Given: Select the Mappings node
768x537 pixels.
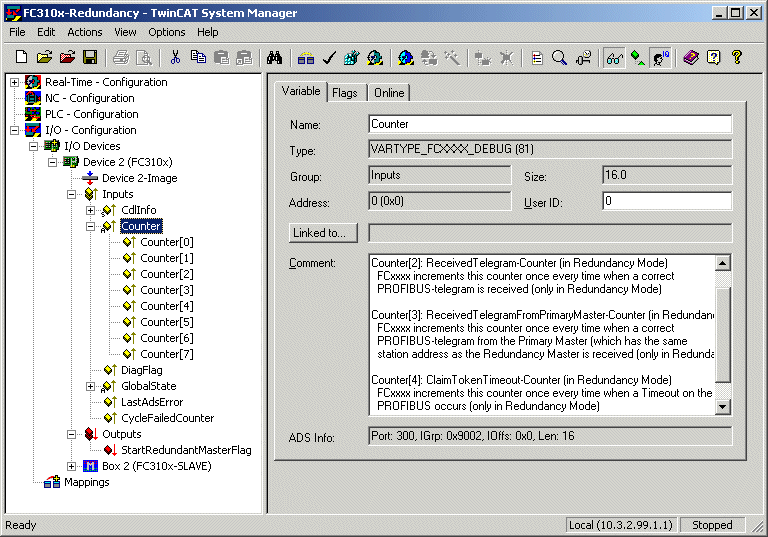Looking at the screenshot, I should pyautogui.click(x=87, y=483).
